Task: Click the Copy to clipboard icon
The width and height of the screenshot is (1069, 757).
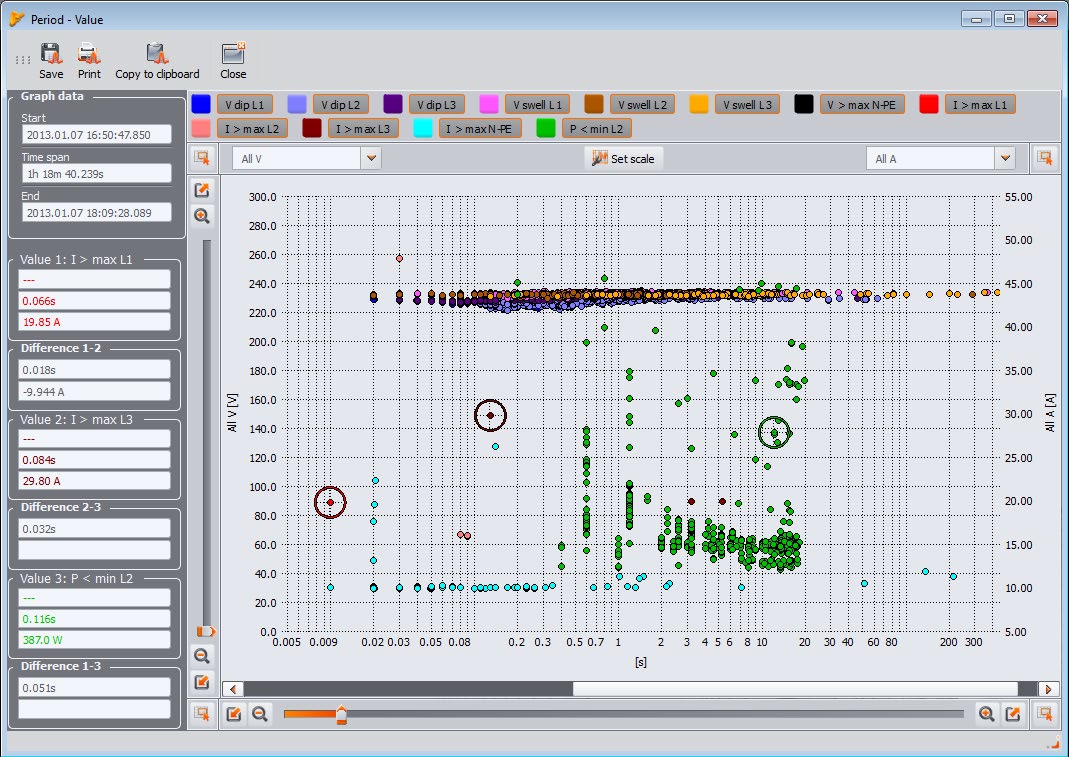Action: (157, 54)
